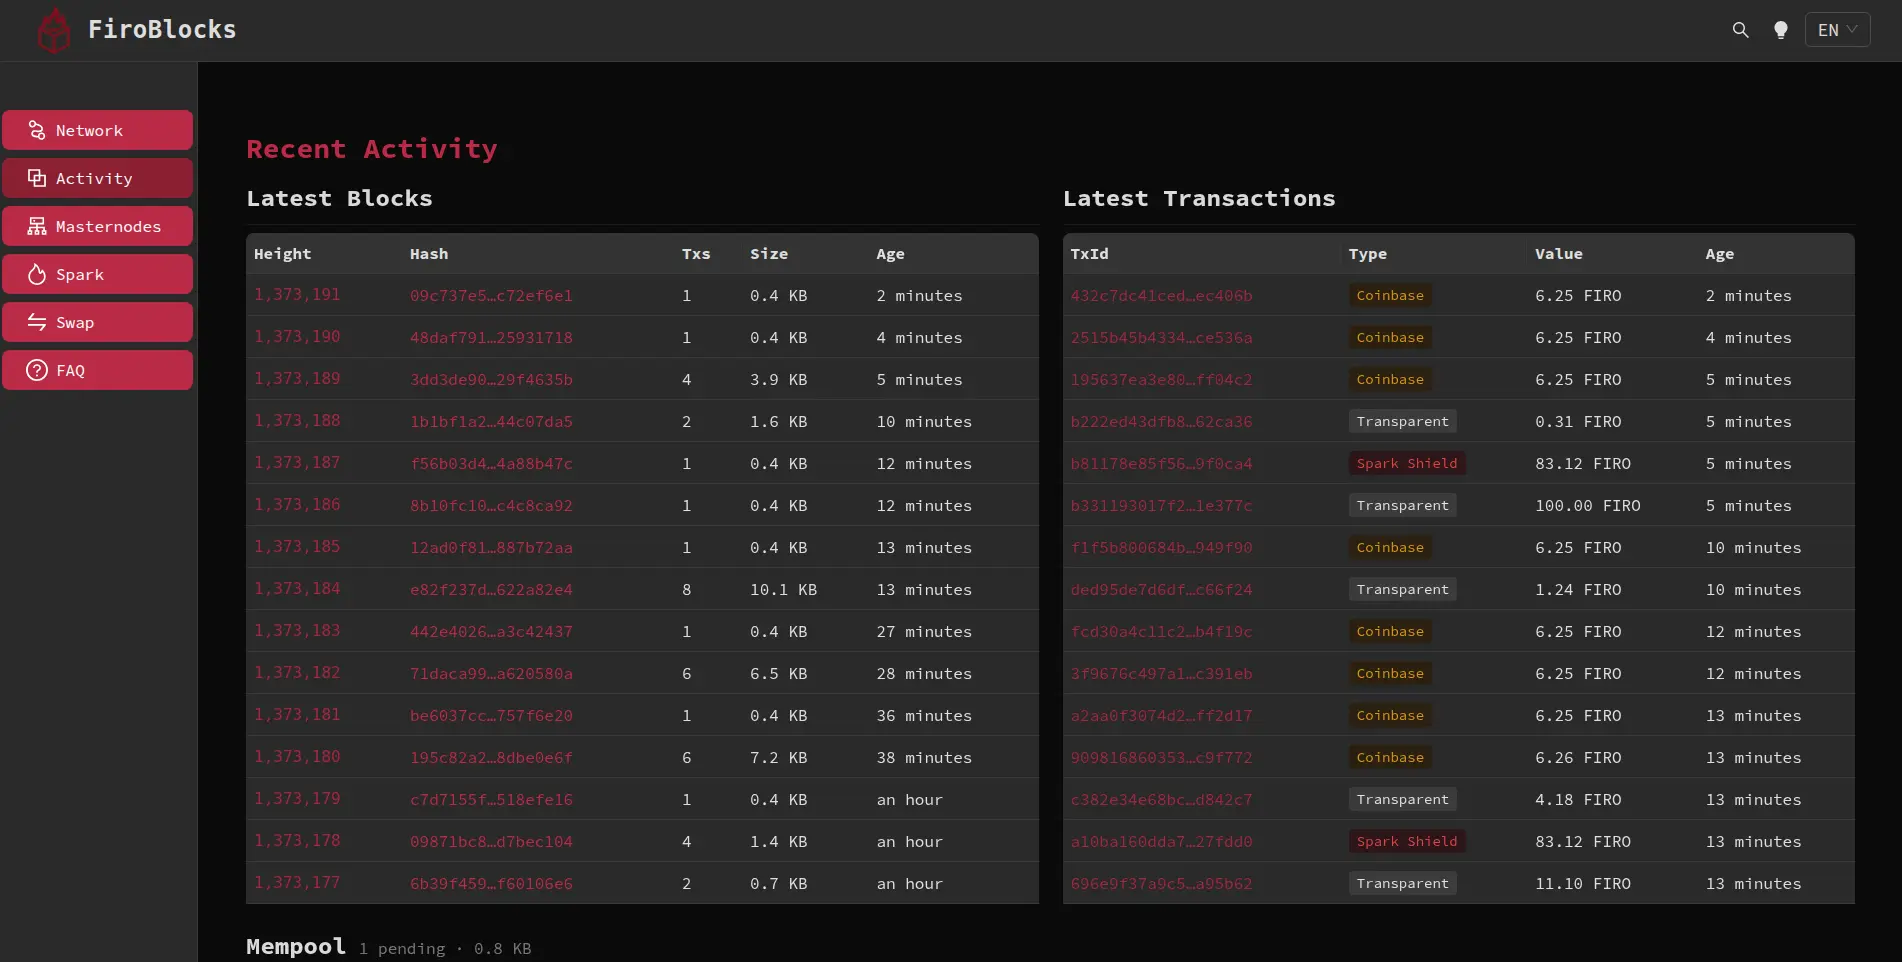Click the 11.10 FIRO value
1902x962 pixels.
1583,884
